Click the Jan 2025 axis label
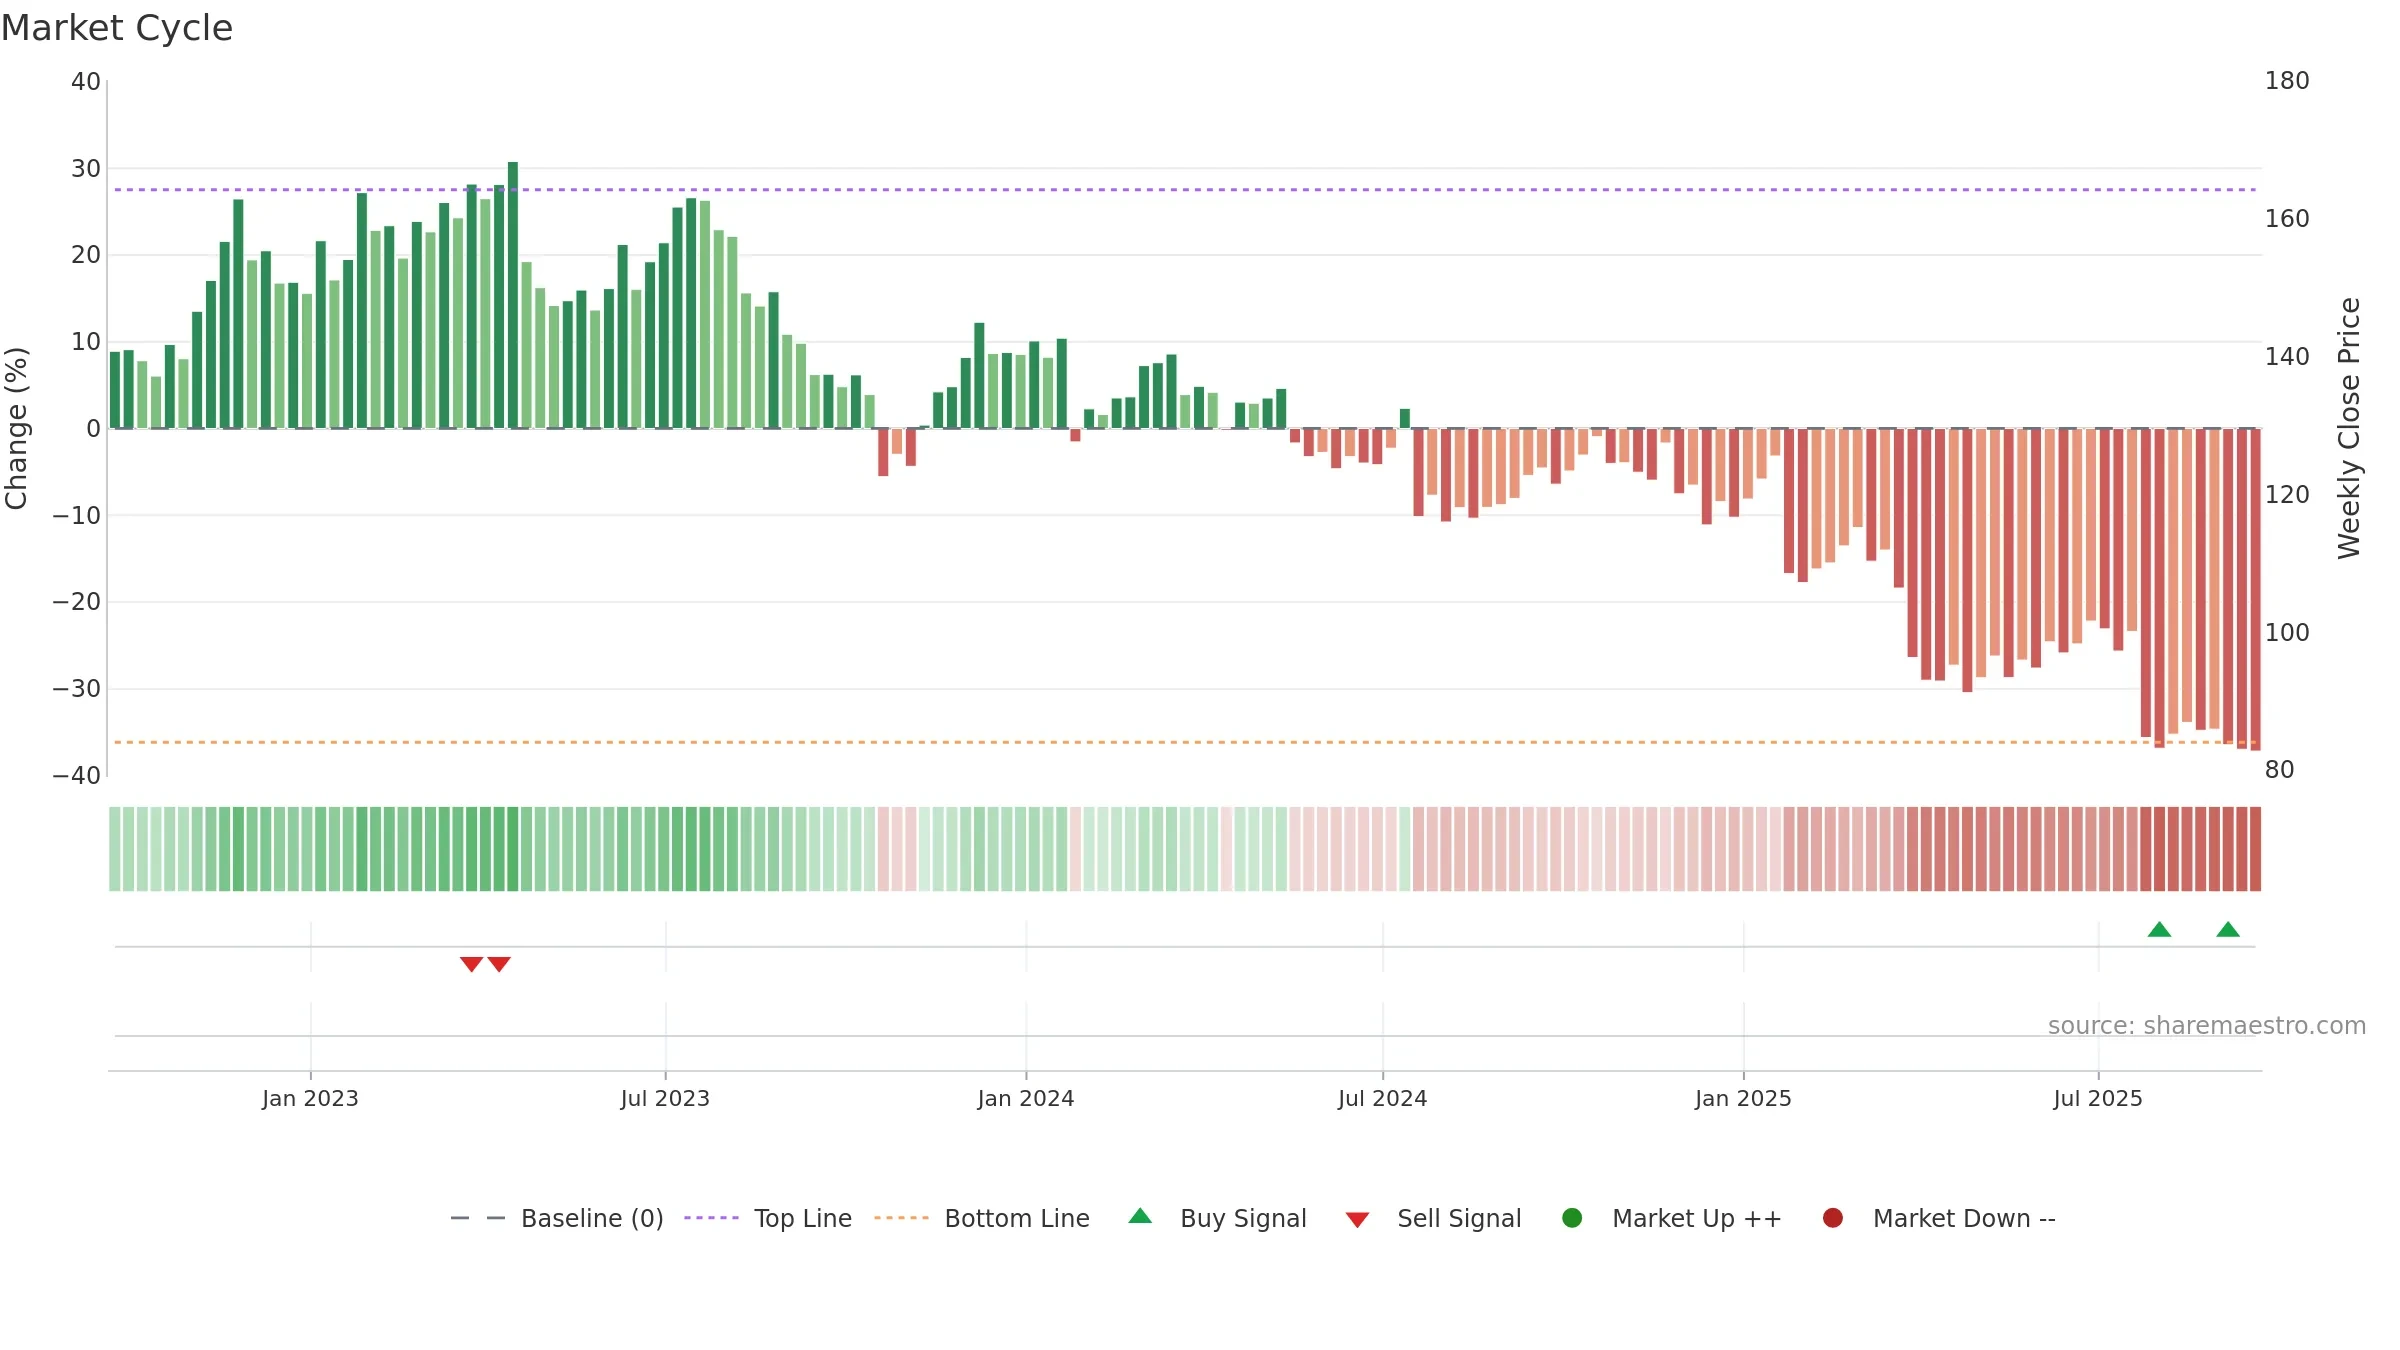The width and height of the screenshot is (2400, 1350). point(1743,1098)
